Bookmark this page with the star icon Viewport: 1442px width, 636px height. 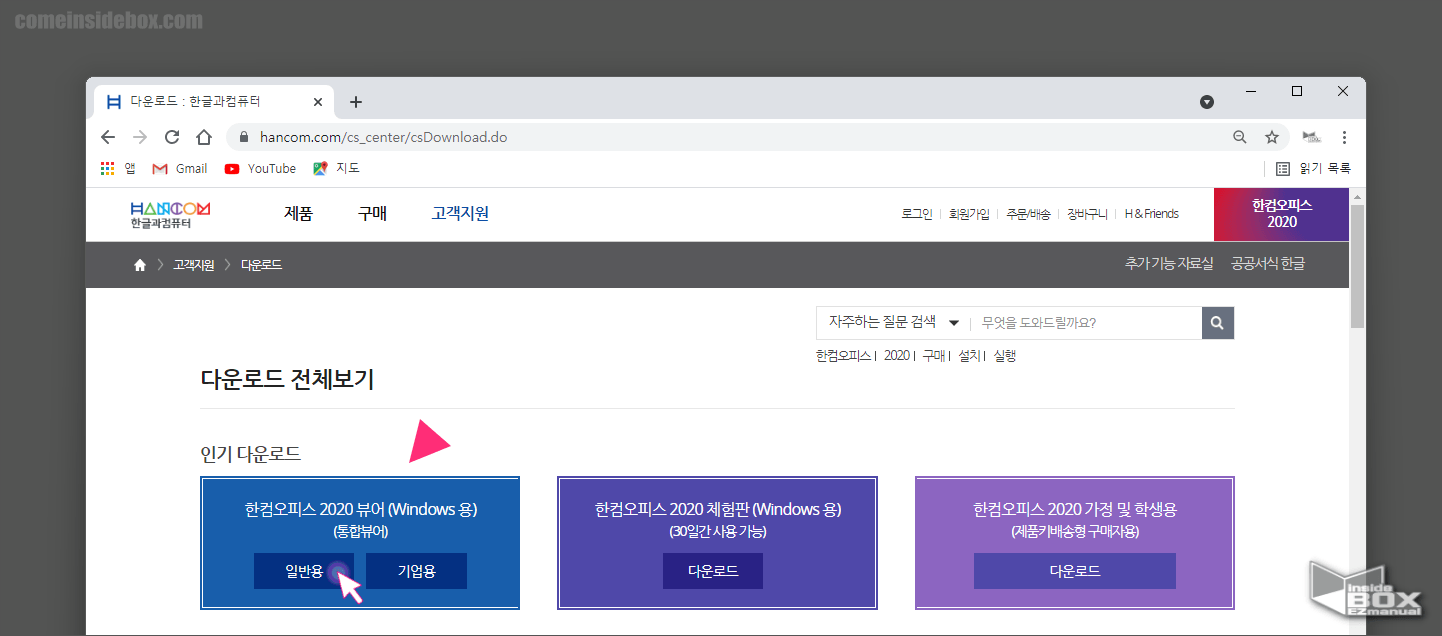point(1272,137)
